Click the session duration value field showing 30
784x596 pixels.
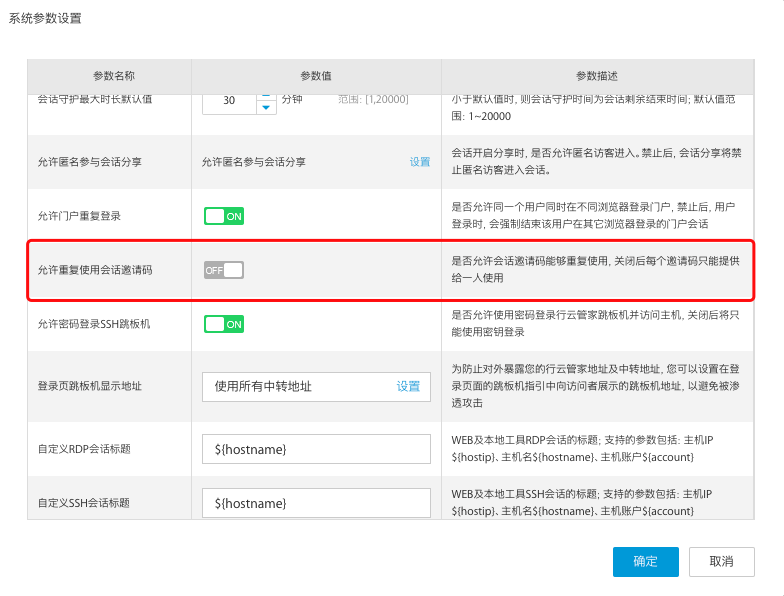229,101
